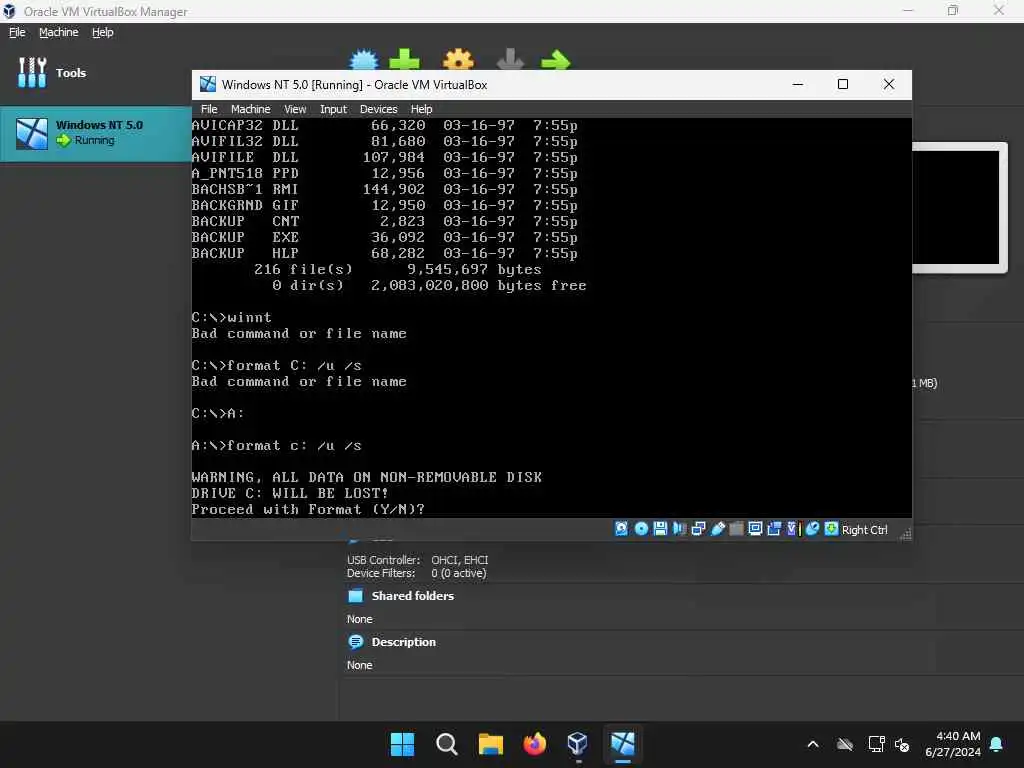Image resolution: width=1024 pixels, height=768 pixels.
Task: Open Machine menu in VirtualBox Manager
Action: [58, 32]
